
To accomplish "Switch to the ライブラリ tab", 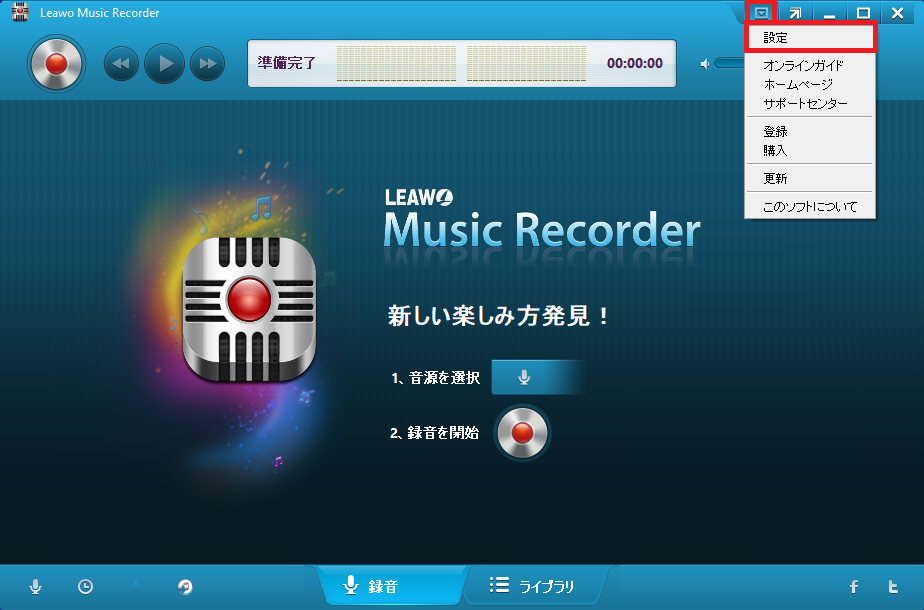I will (533, 586).
